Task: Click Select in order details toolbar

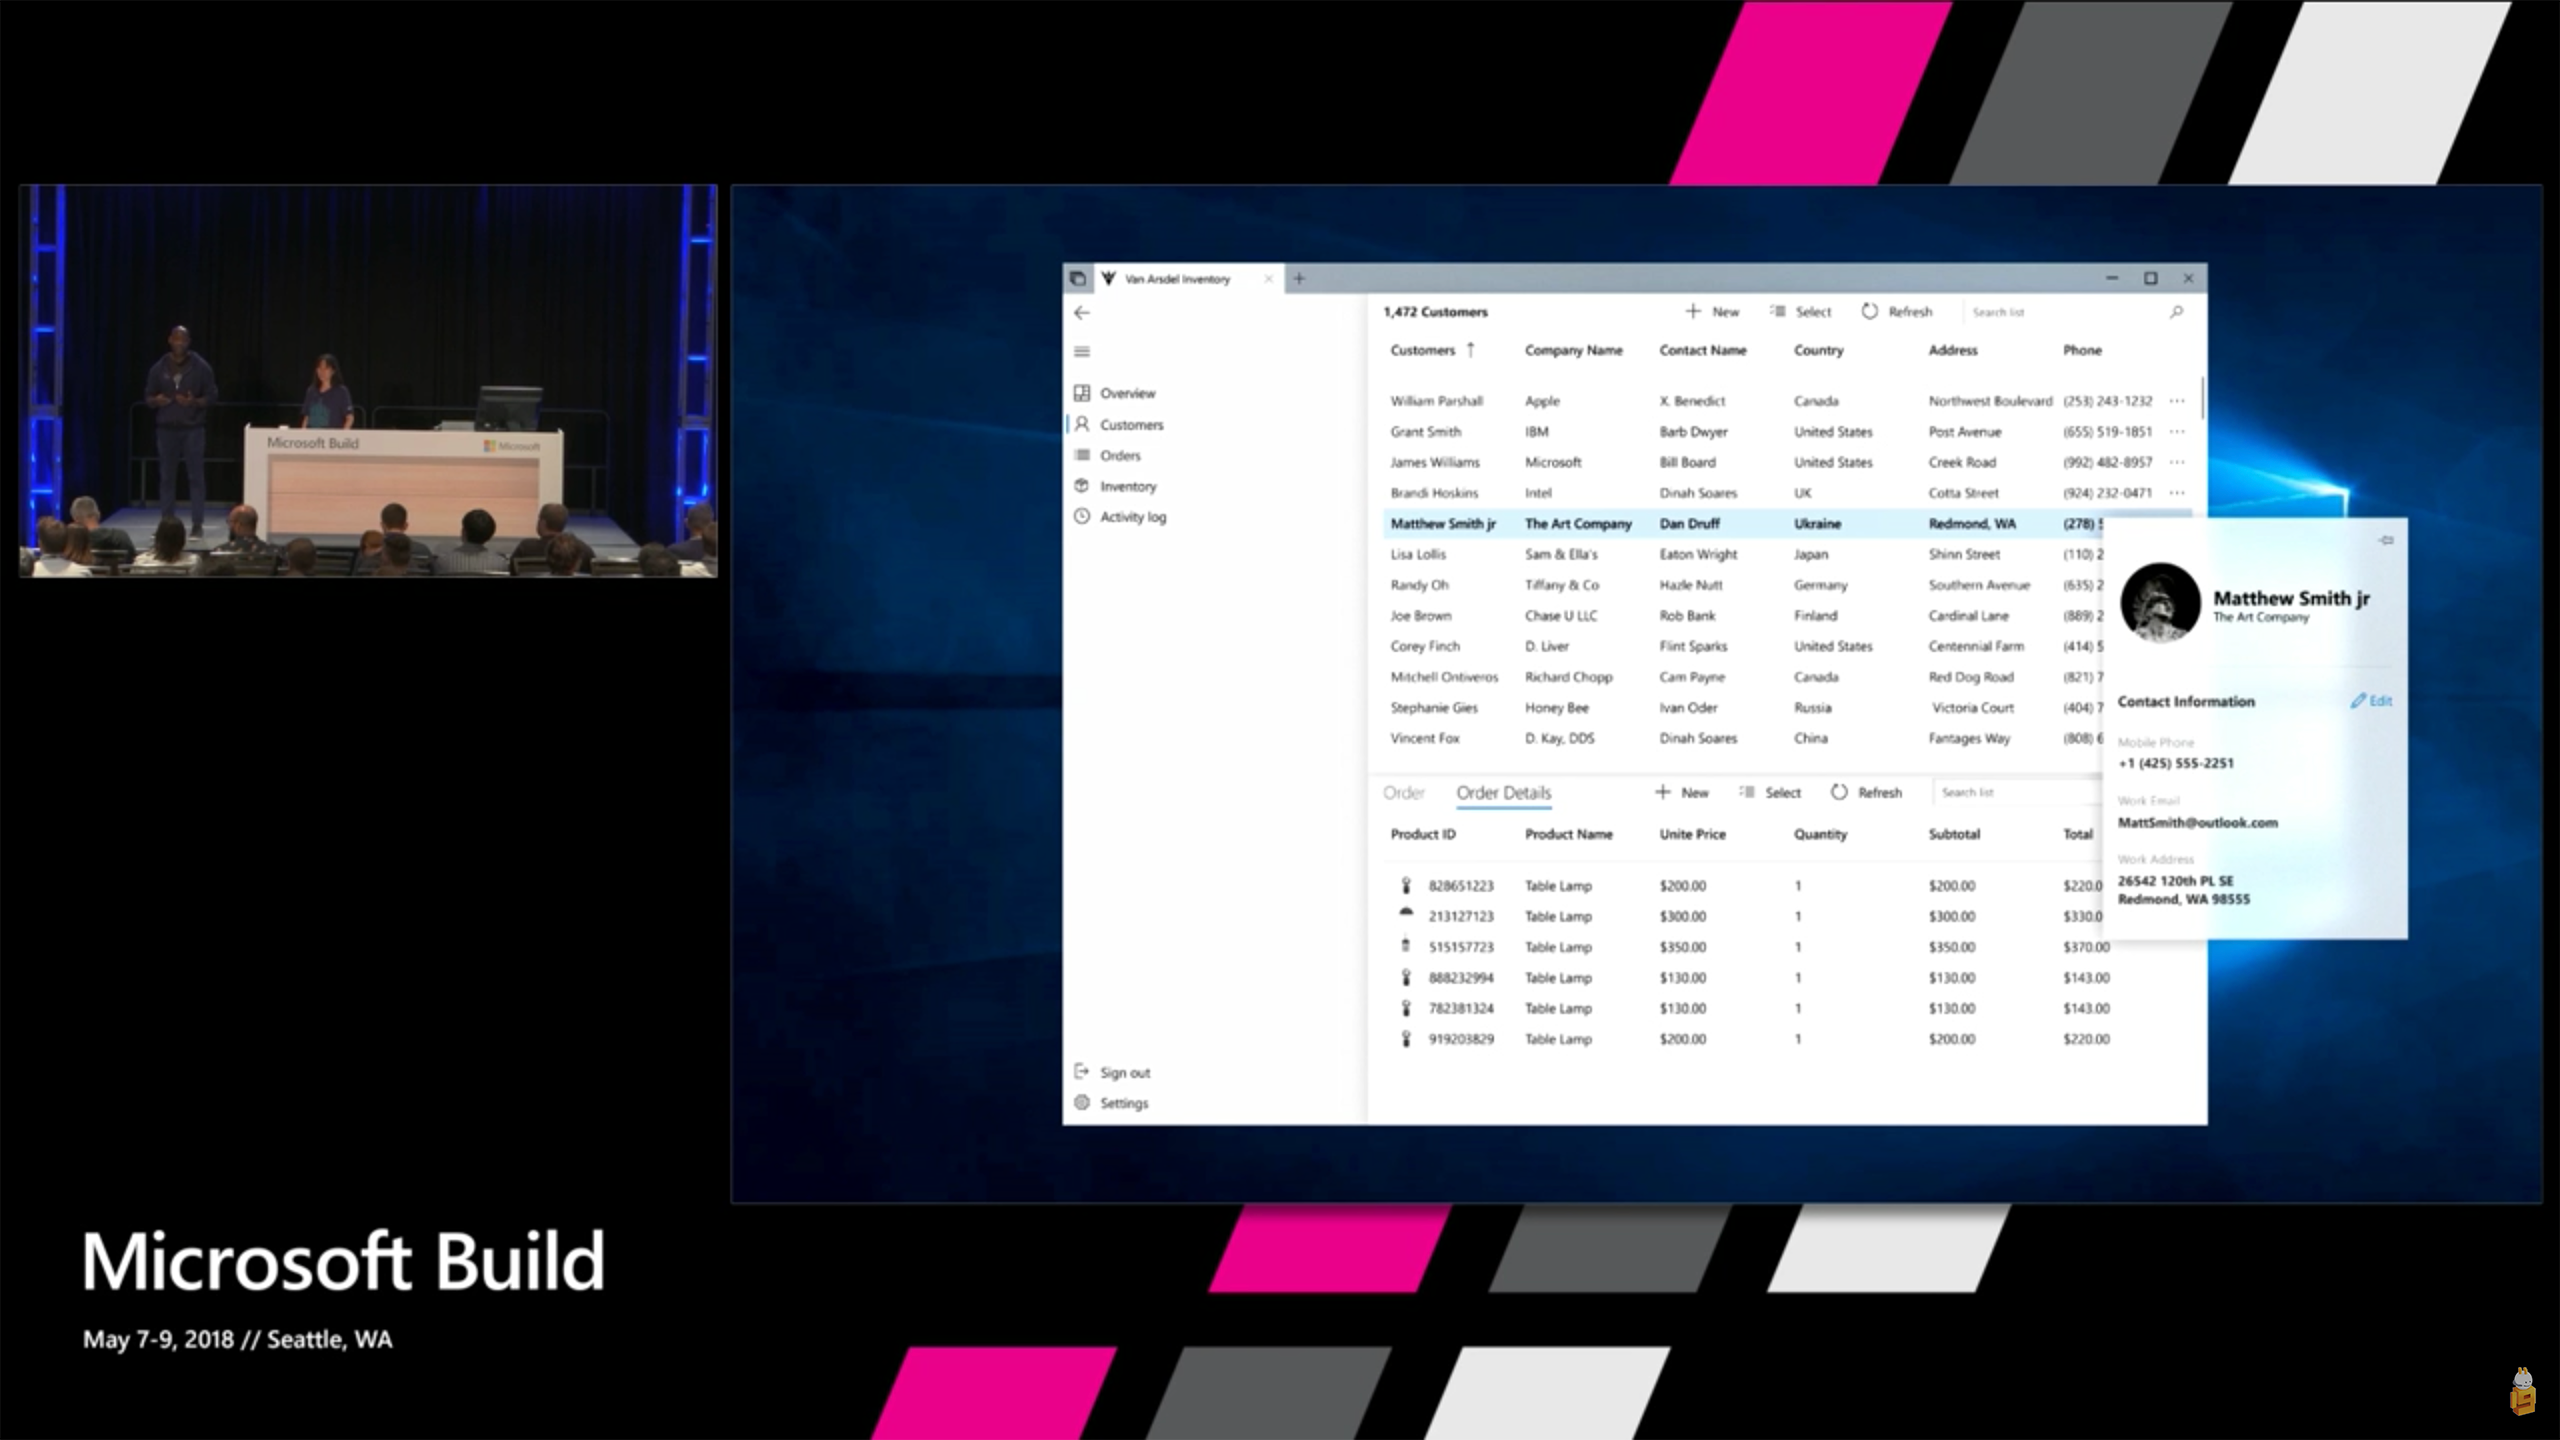Action: pos(1770,793)
